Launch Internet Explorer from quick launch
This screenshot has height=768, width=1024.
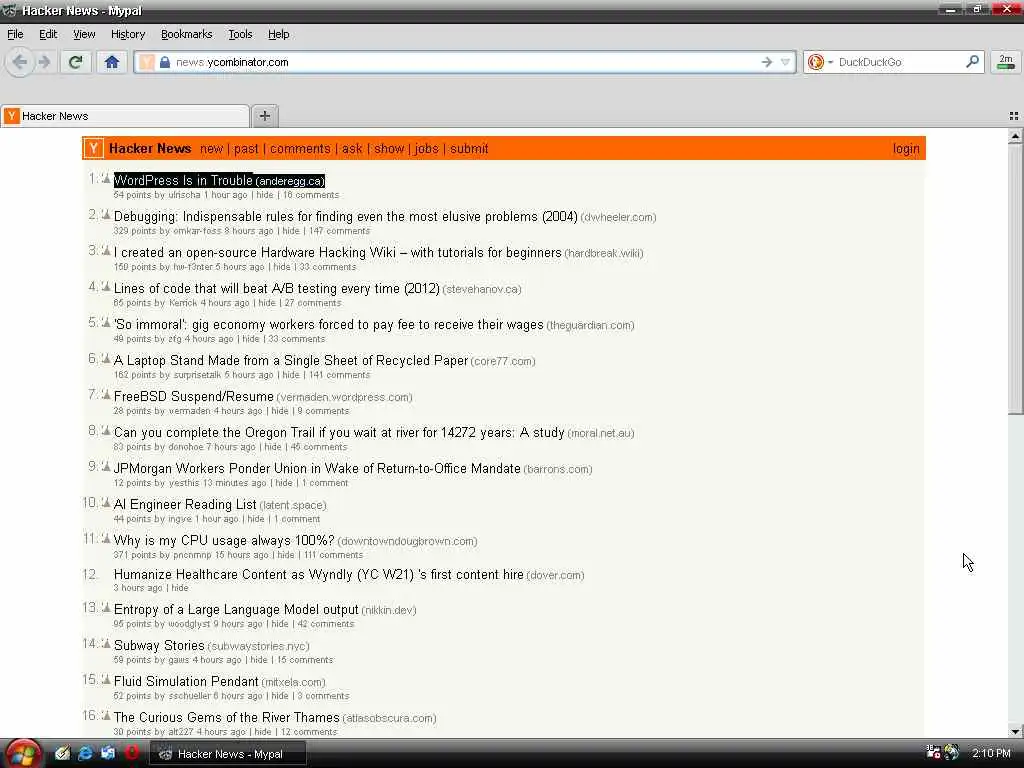coord(85,753)
